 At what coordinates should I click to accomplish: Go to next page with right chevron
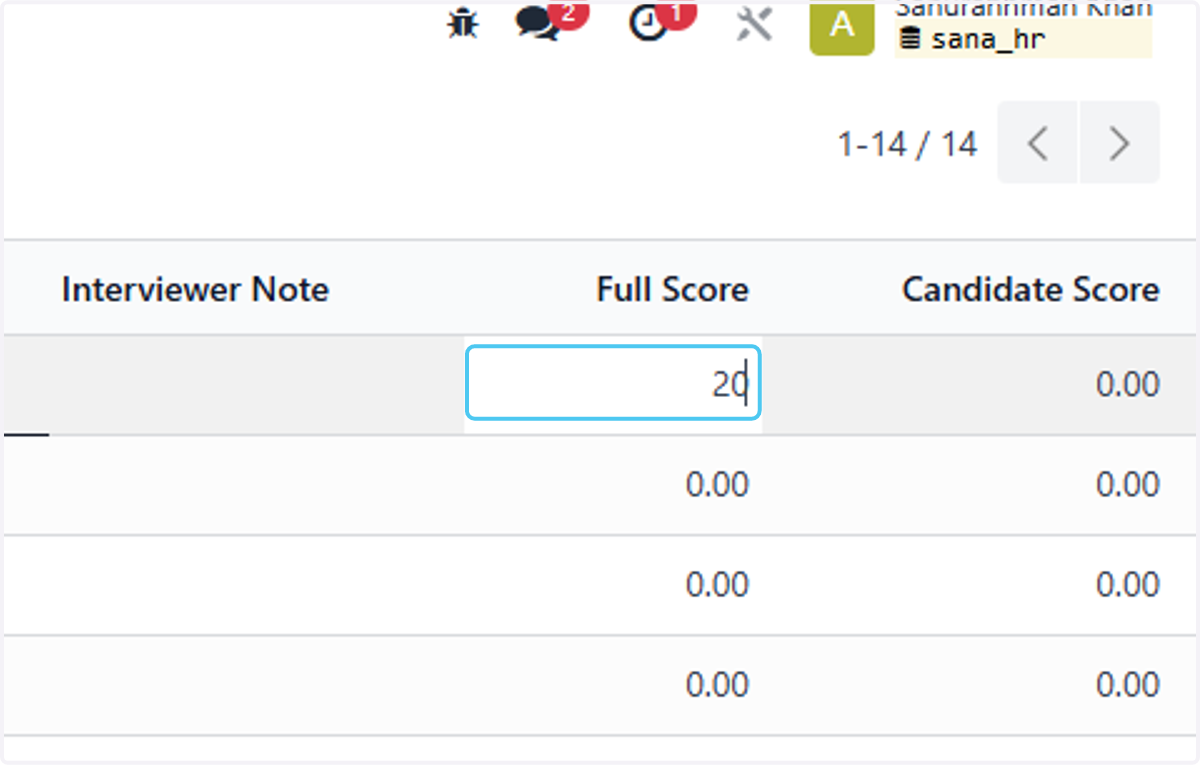(x=1120, y=143)
